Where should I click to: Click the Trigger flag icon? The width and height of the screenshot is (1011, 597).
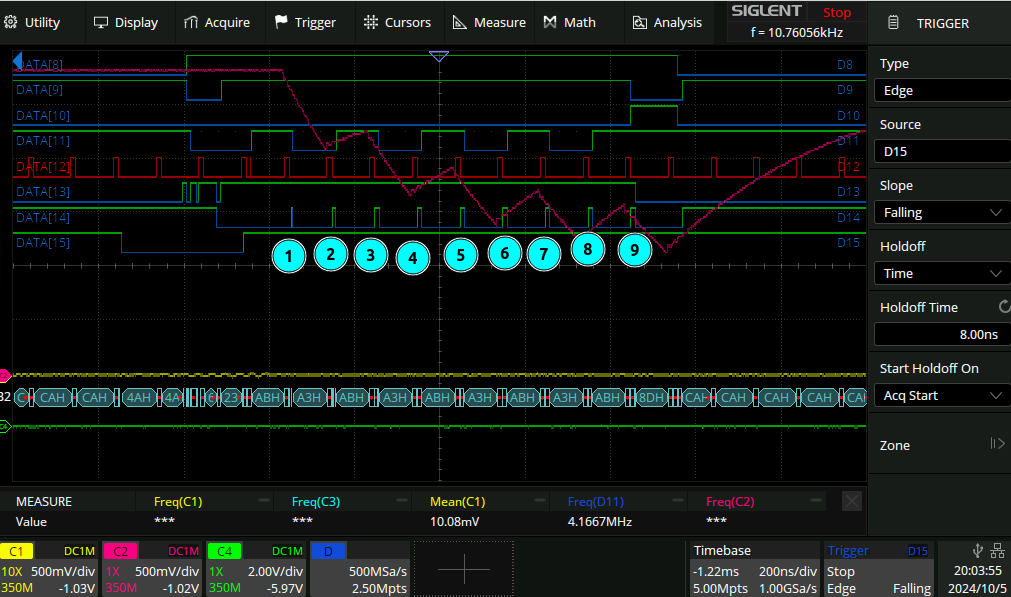(282, 22)
